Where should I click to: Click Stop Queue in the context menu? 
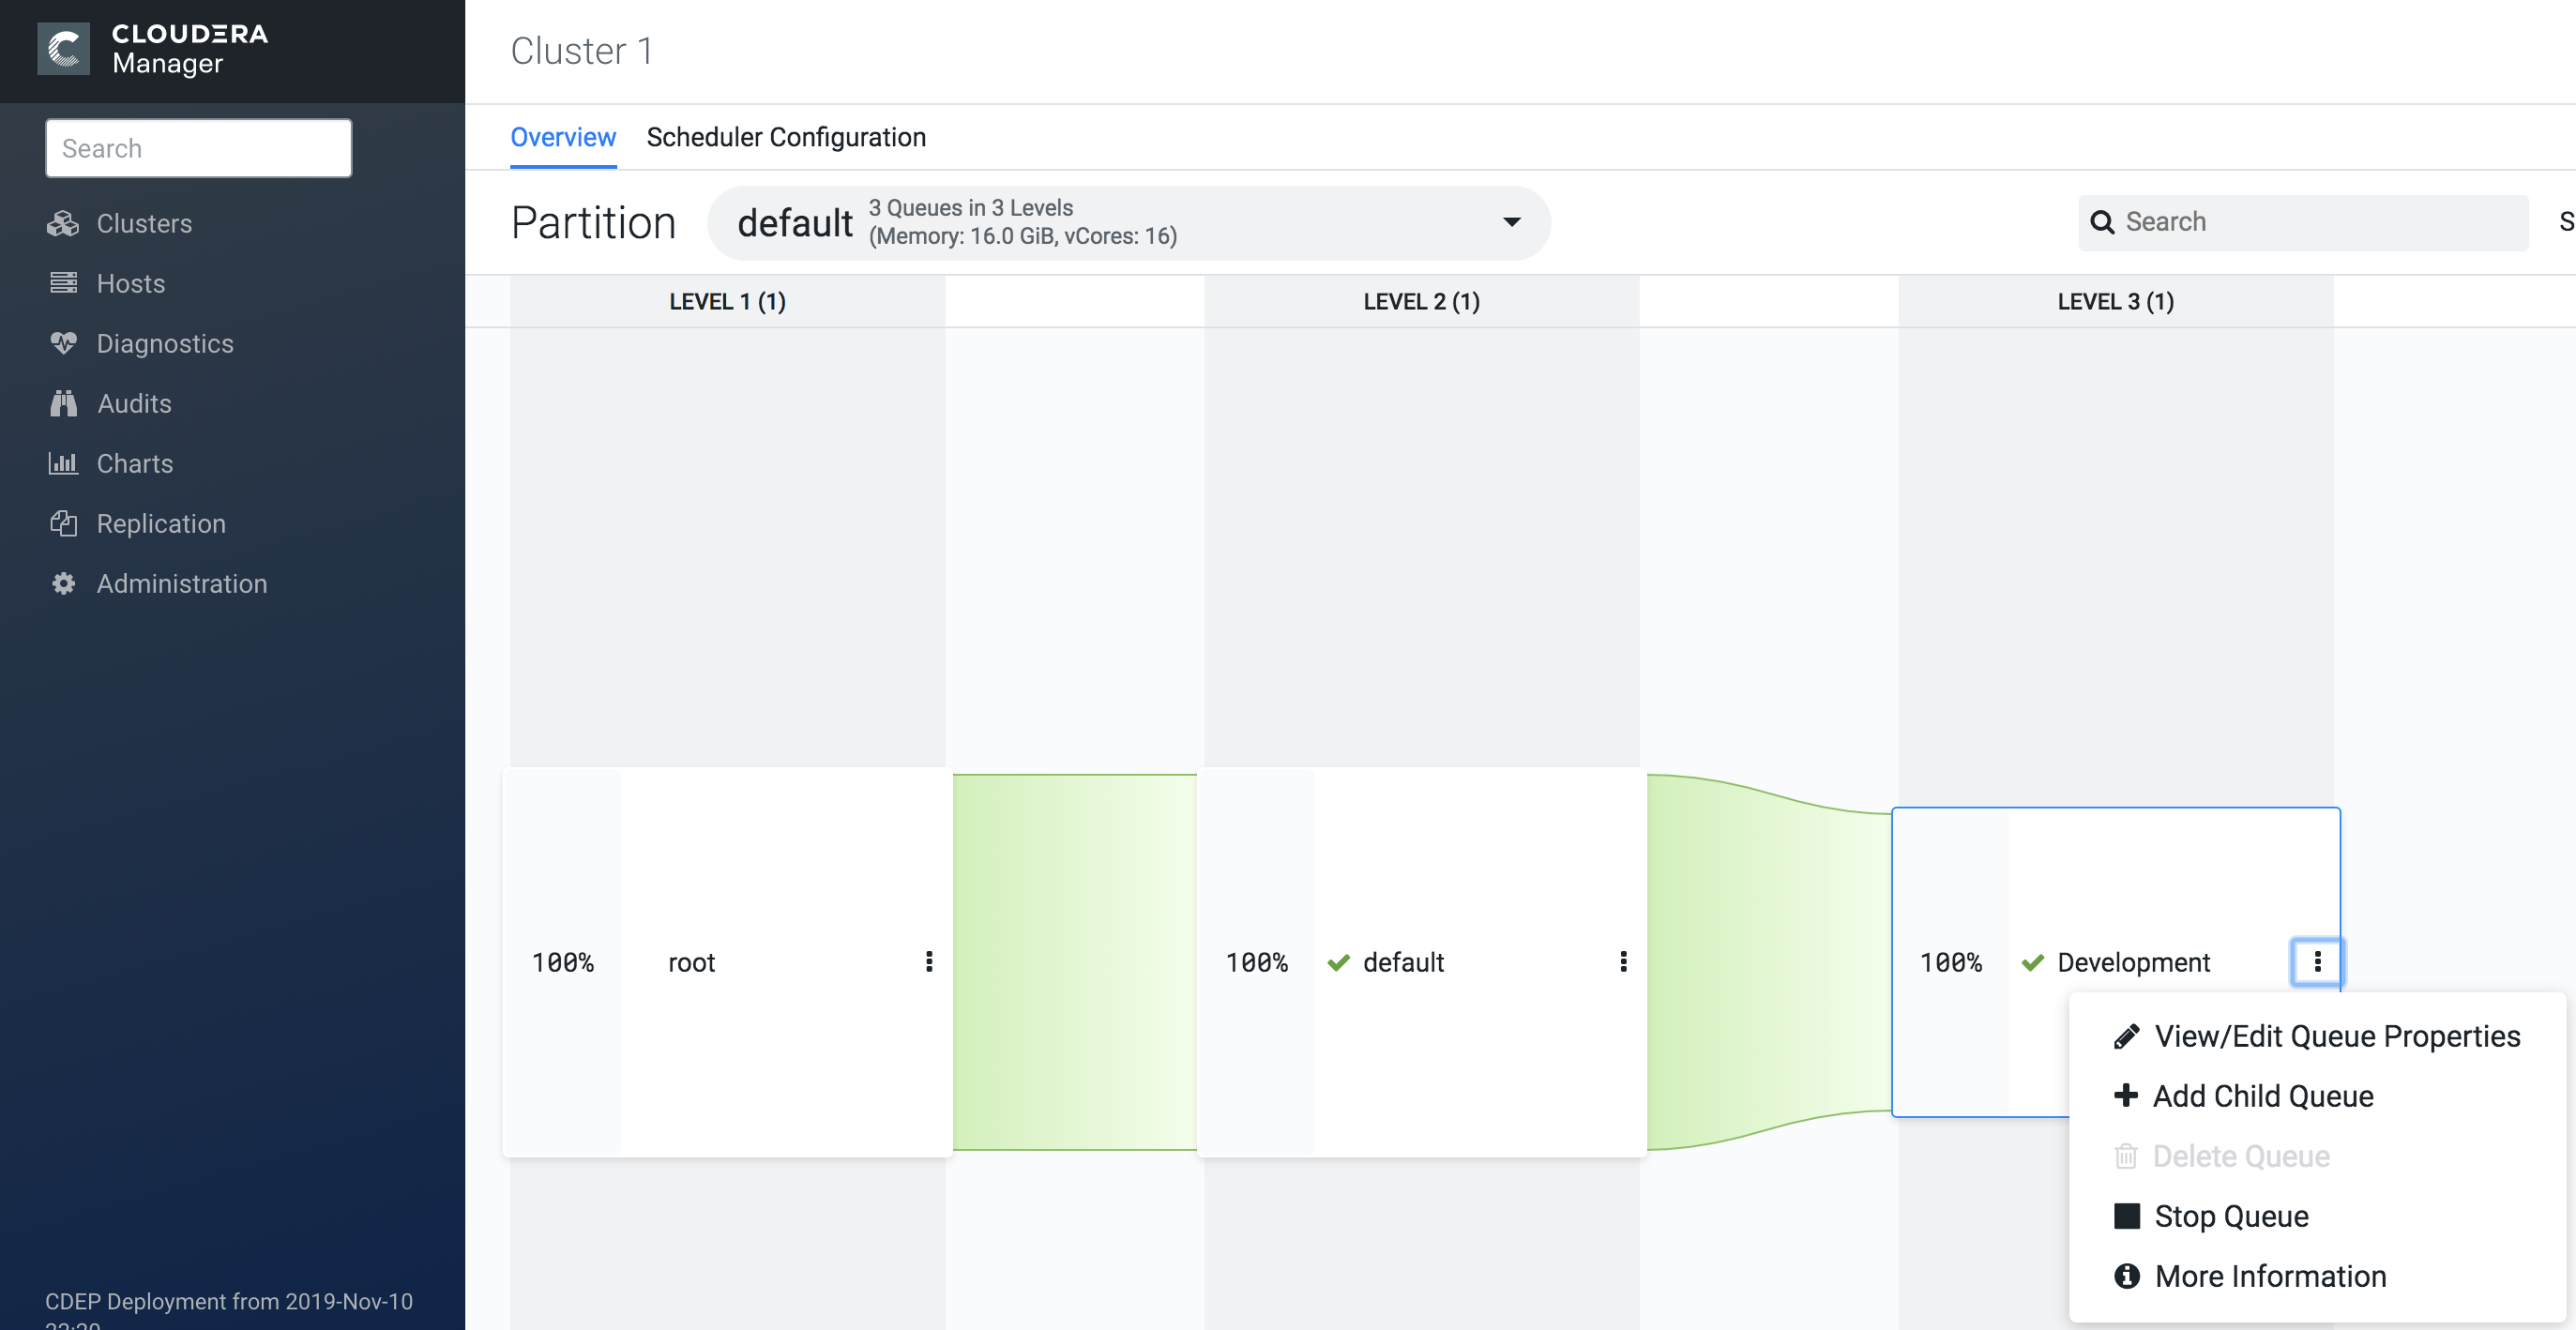coord(2230,1216)
